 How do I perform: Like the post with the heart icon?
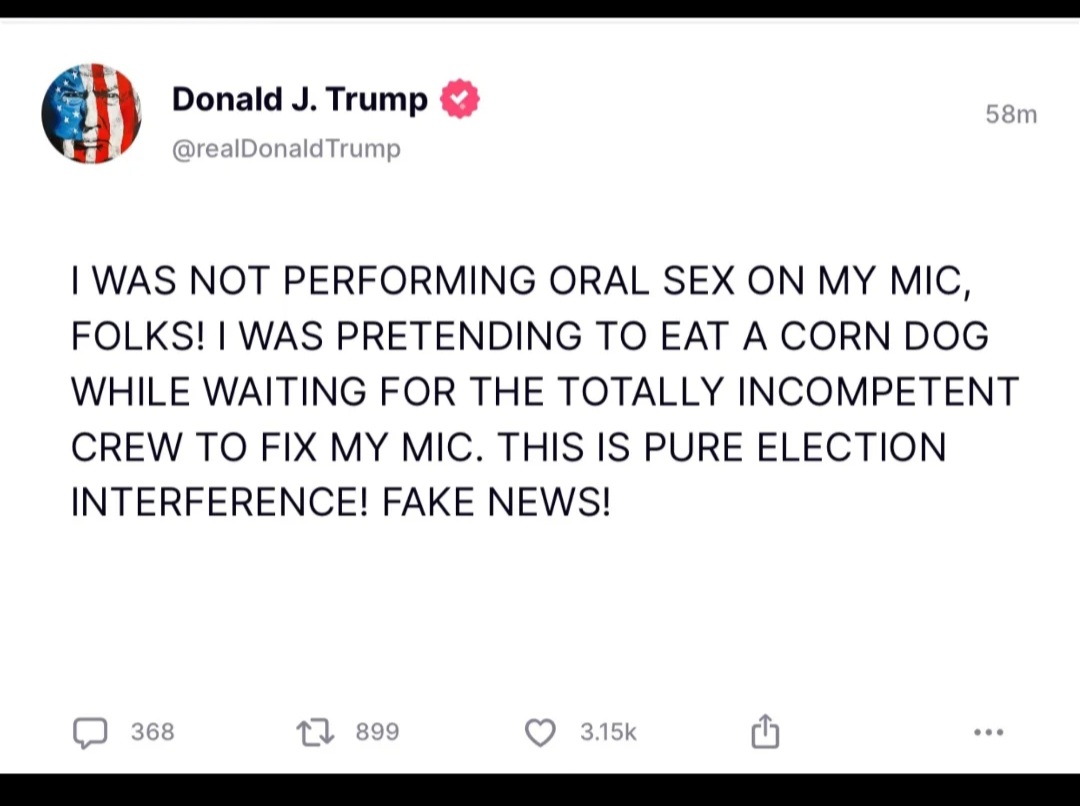point(540,733)
